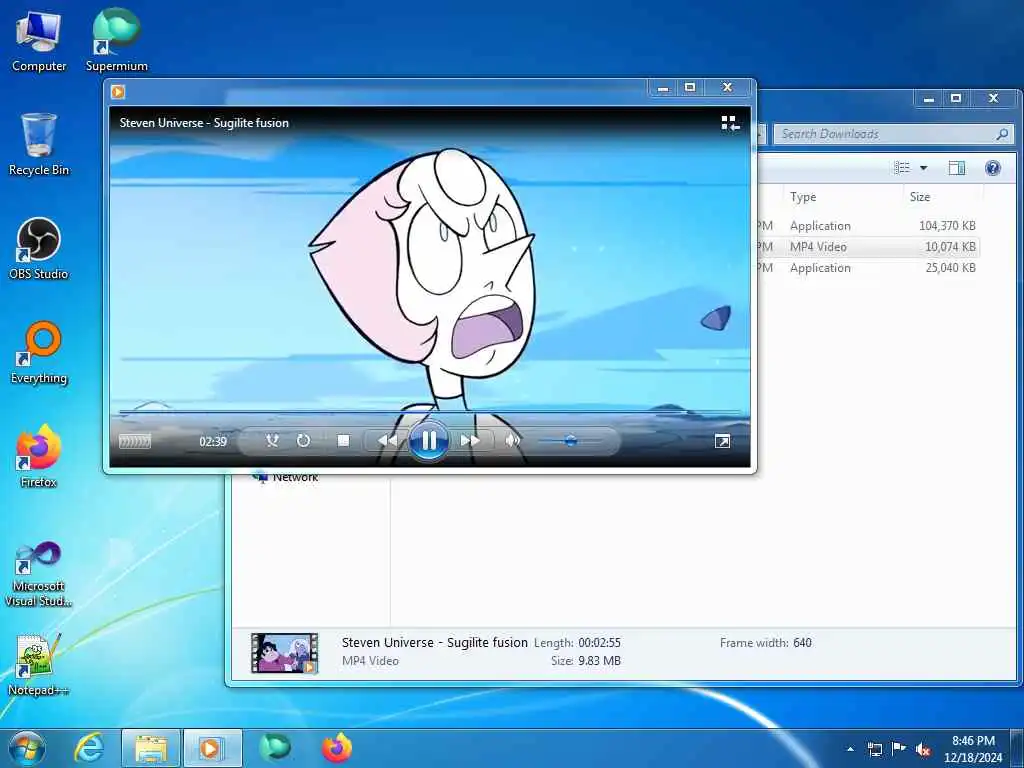Click the video title Steven Universe - Sugilite fusion
The height and width of the screenshot is (768, 1024).
tap(204, 123)
